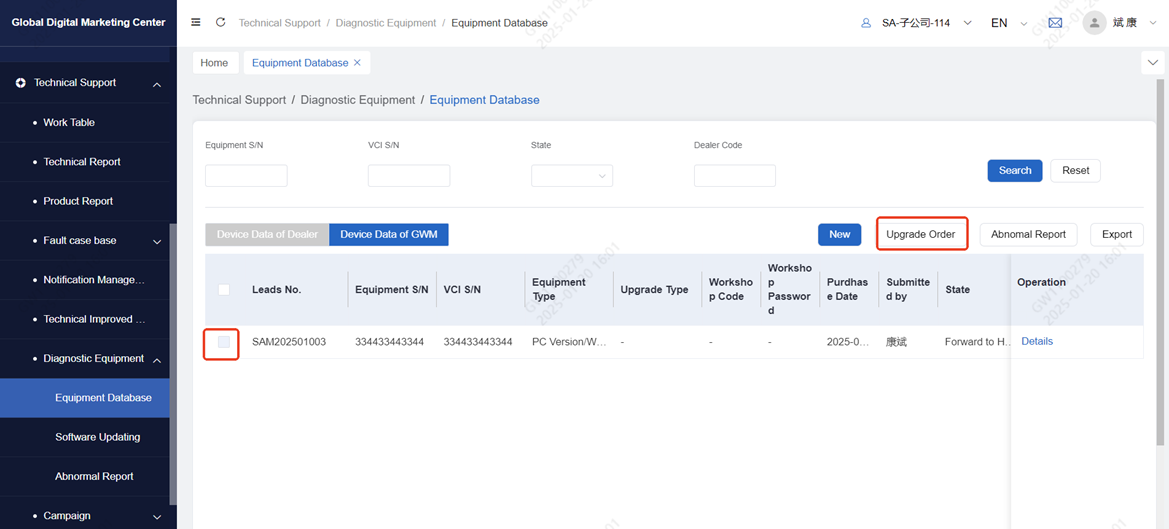
Task: Click the user avatar icon
Action: [x=1094, y=23]
